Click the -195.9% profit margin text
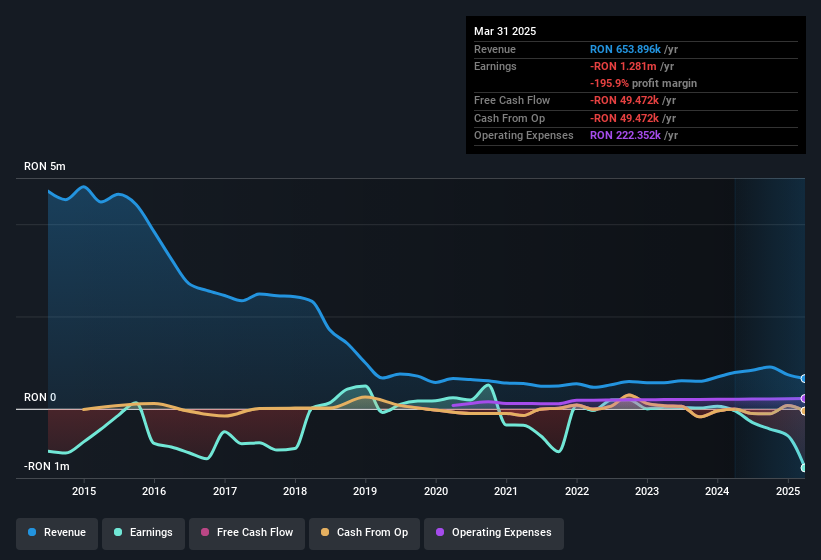The width and height of the screenshot is (821, 560). pyautogui.click(x=644, y=83)
